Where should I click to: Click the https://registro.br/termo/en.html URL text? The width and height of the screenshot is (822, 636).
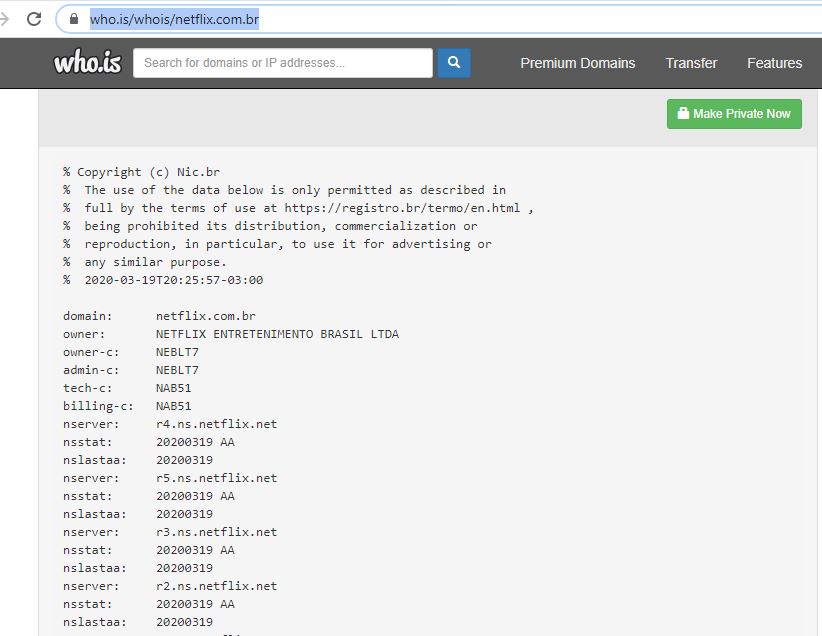tap(402, 208)
